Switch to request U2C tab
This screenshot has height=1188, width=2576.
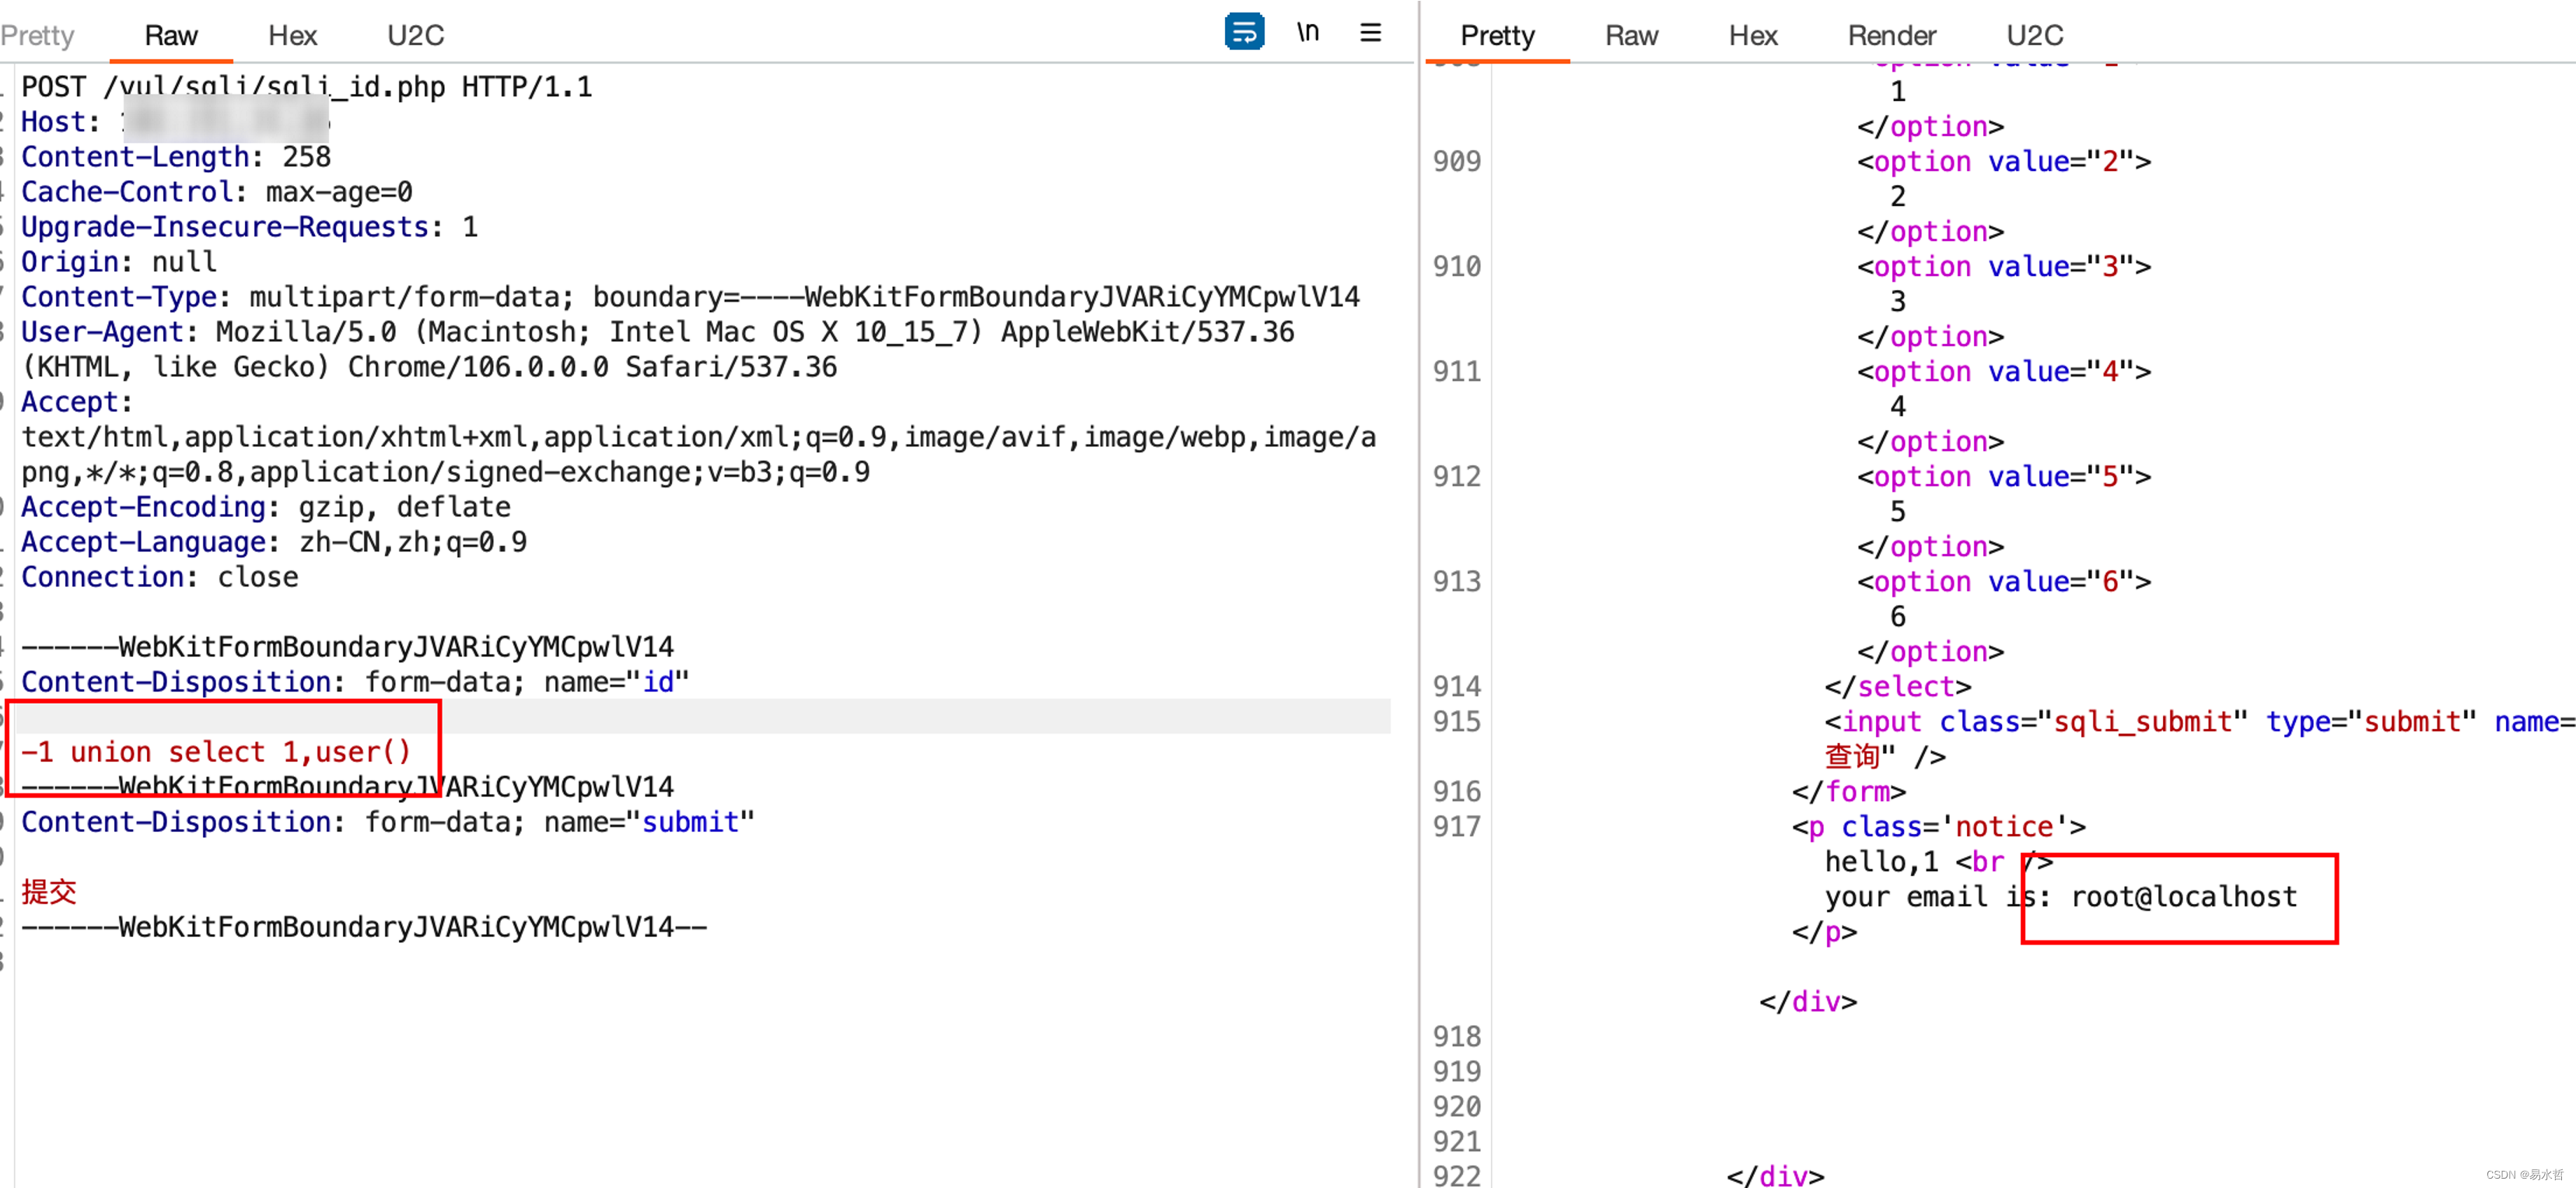pyautogui.click(x=415, y=35)
